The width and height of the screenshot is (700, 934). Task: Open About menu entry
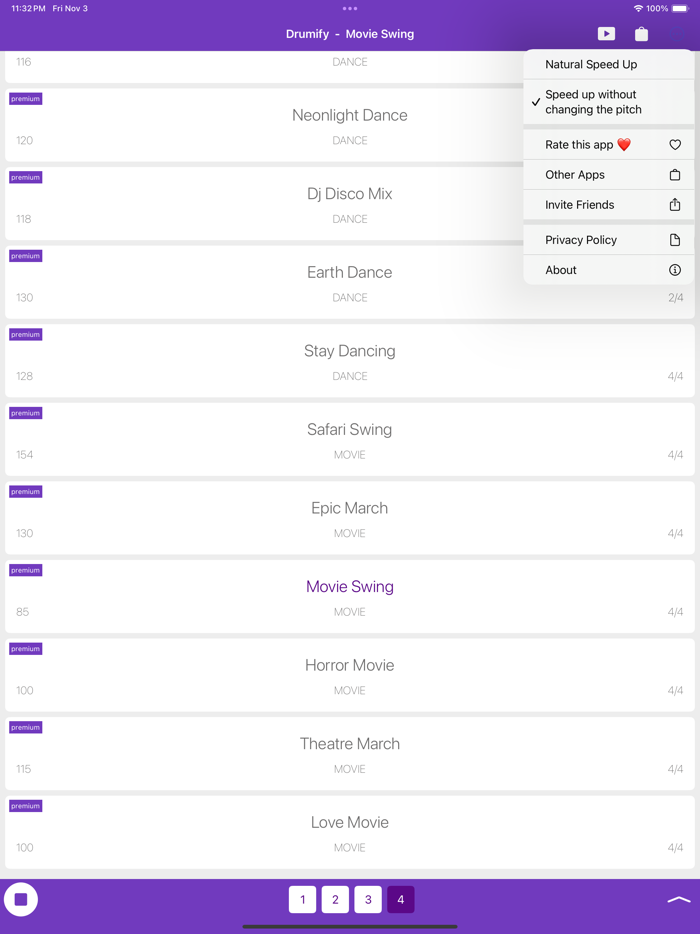click(608, 270)
